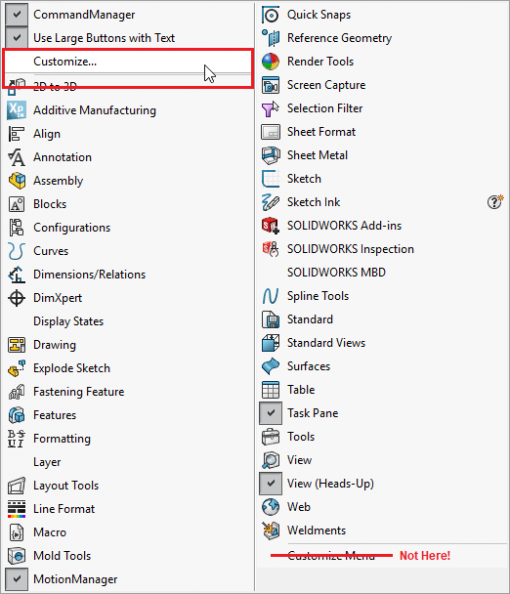Image resolution: width=510 pixels, height=594 pixels.
Task: Uncheck the CommandManager option
Action: (17, 15)
